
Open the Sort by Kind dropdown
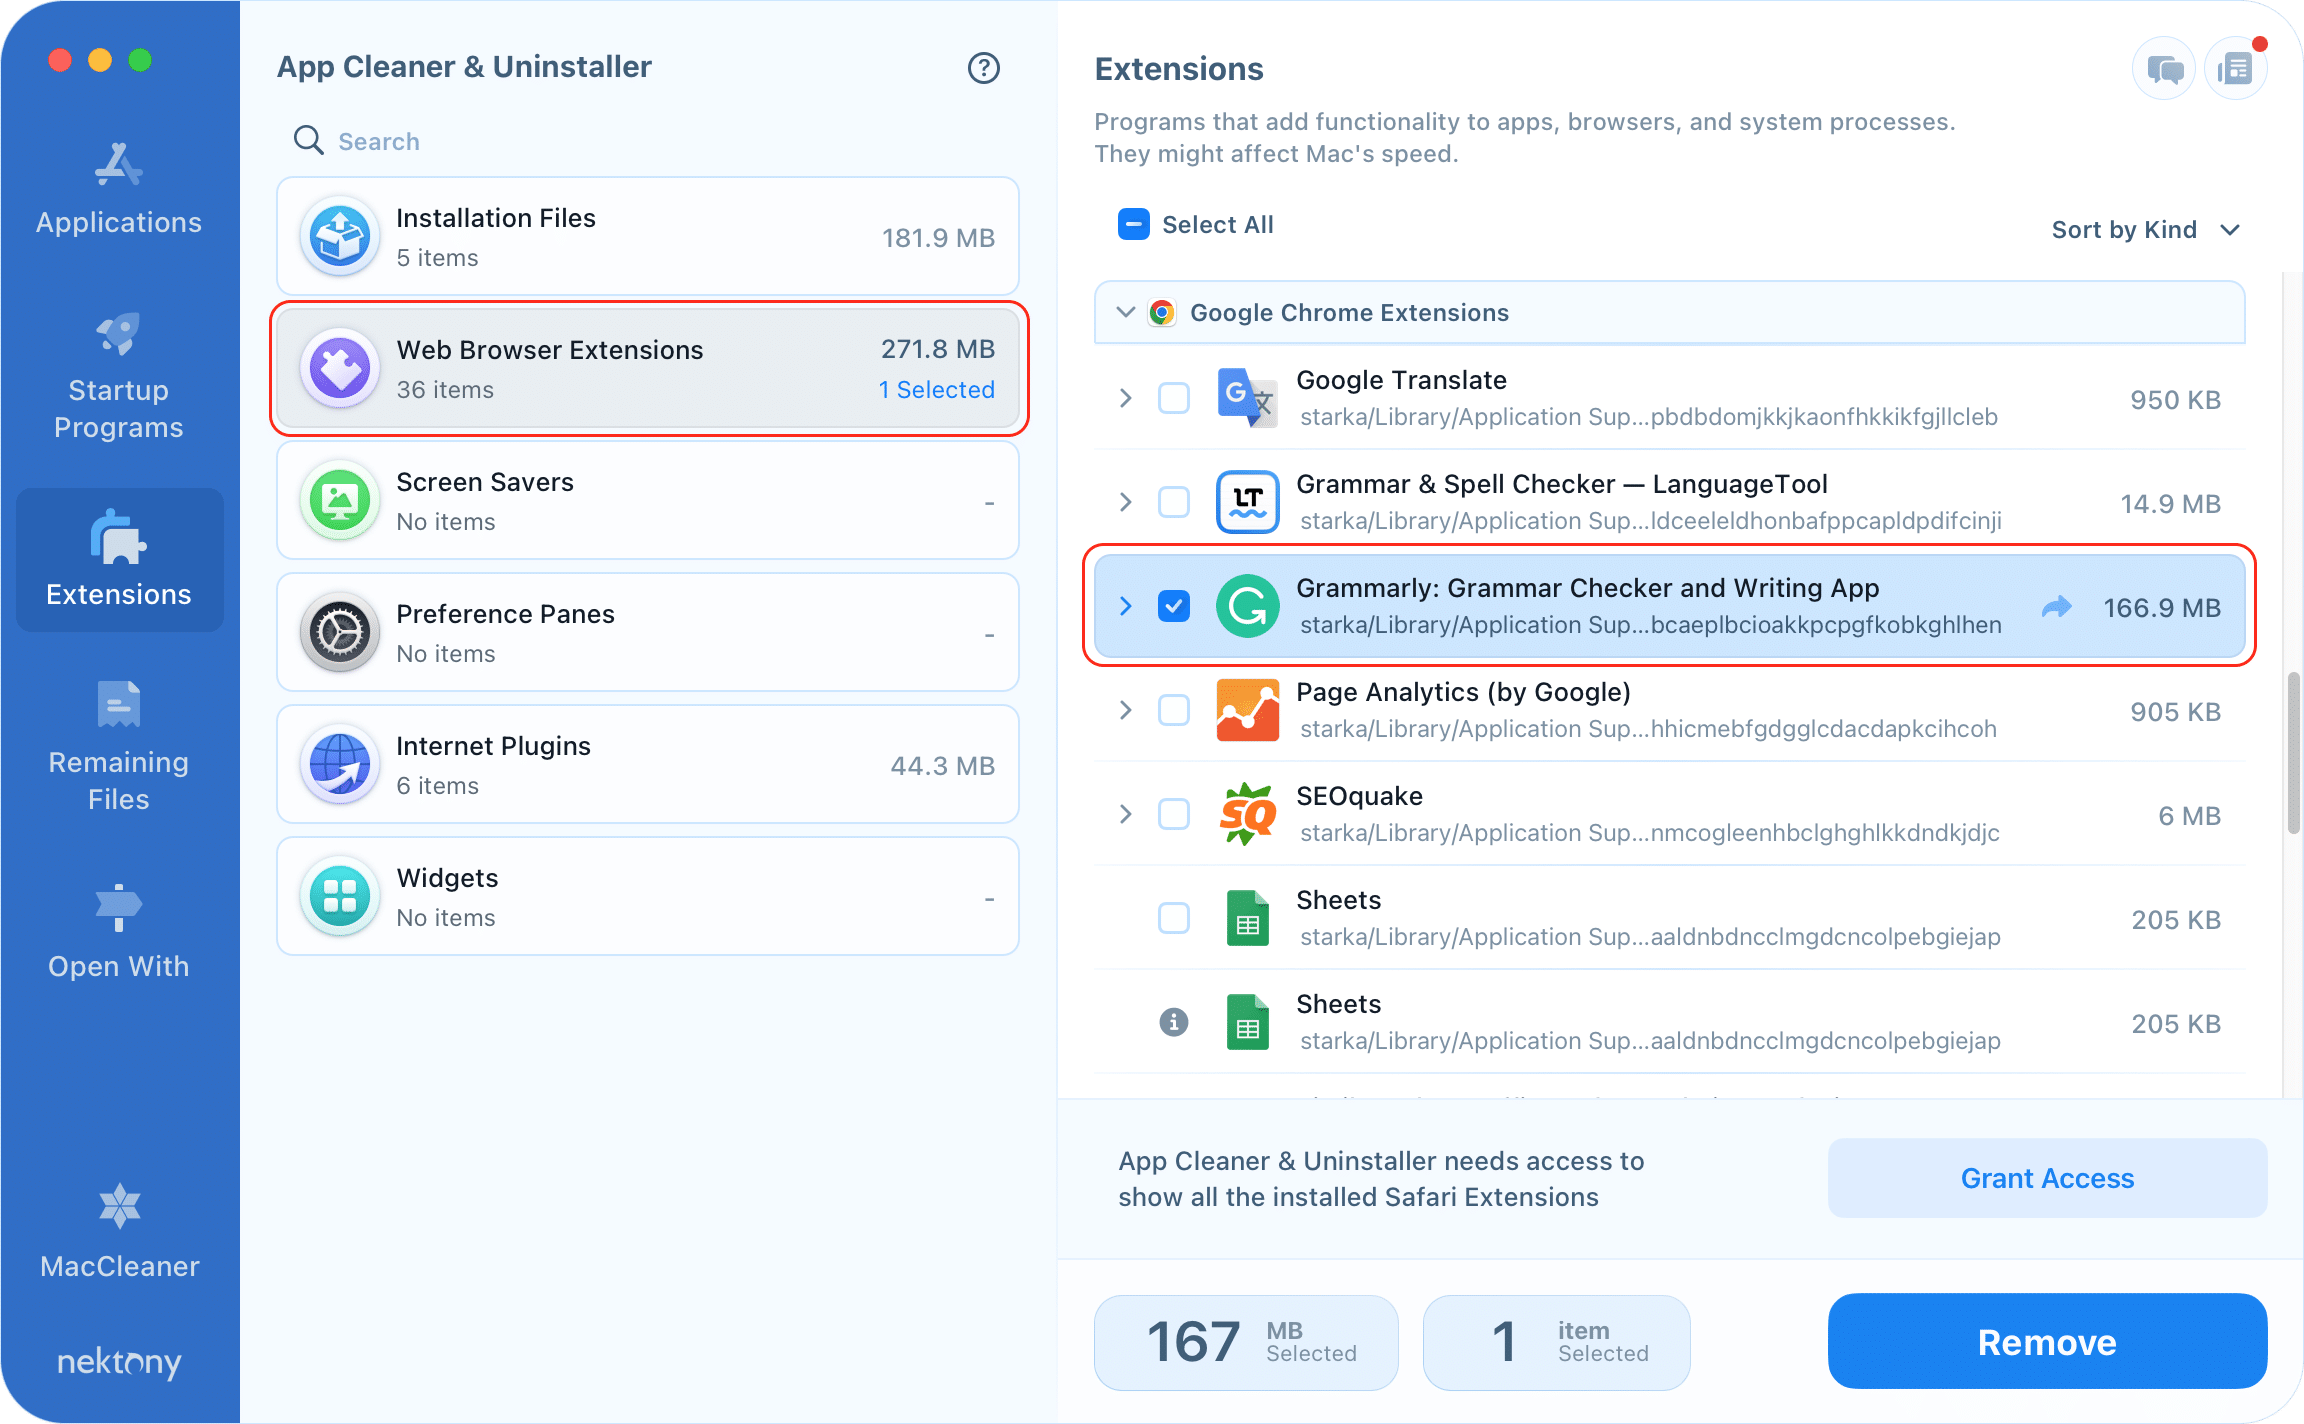click(x=2146, y=229)
